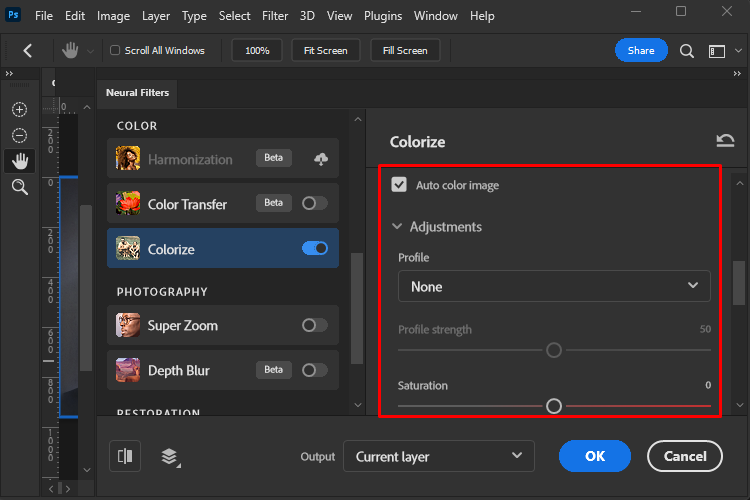Screen dimensions: 750x500
Task: Click the Color Transfer flower thumbnail
Action: pos(128,203)
